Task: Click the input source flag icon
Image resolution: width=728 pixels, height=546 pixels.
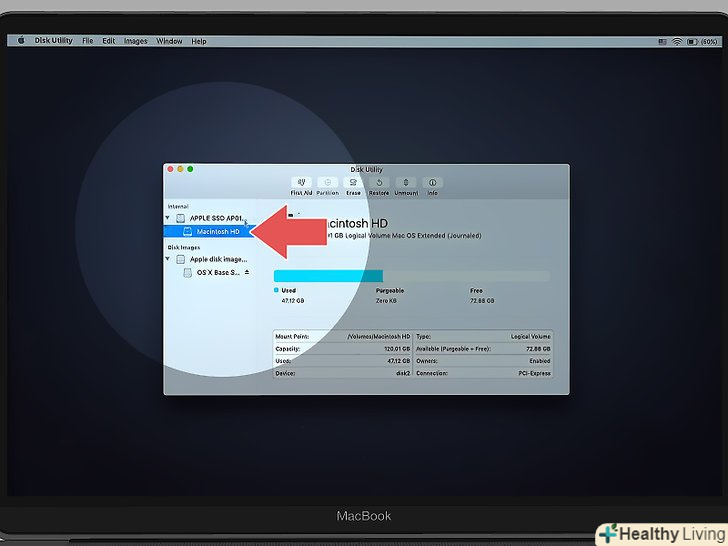Action: (x=663, y=42)
